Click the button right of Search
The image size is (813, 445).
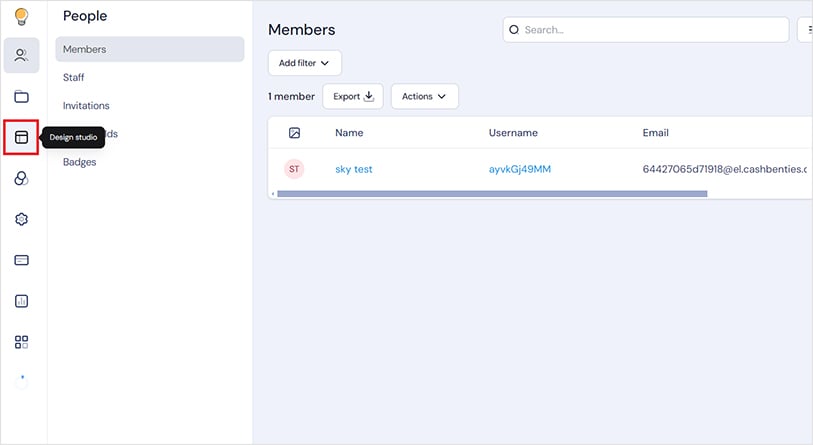coord(805,30)
